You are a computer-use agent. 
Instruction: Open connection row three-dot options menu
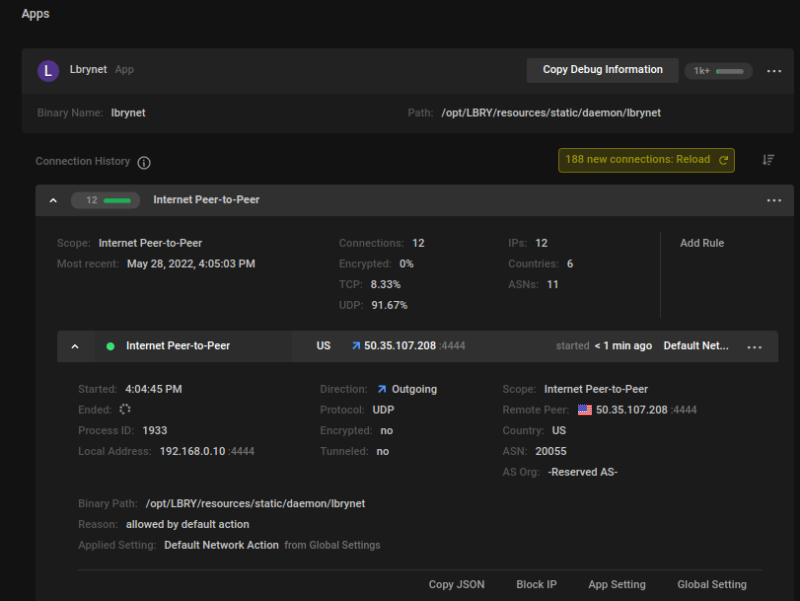pos(755,346)
